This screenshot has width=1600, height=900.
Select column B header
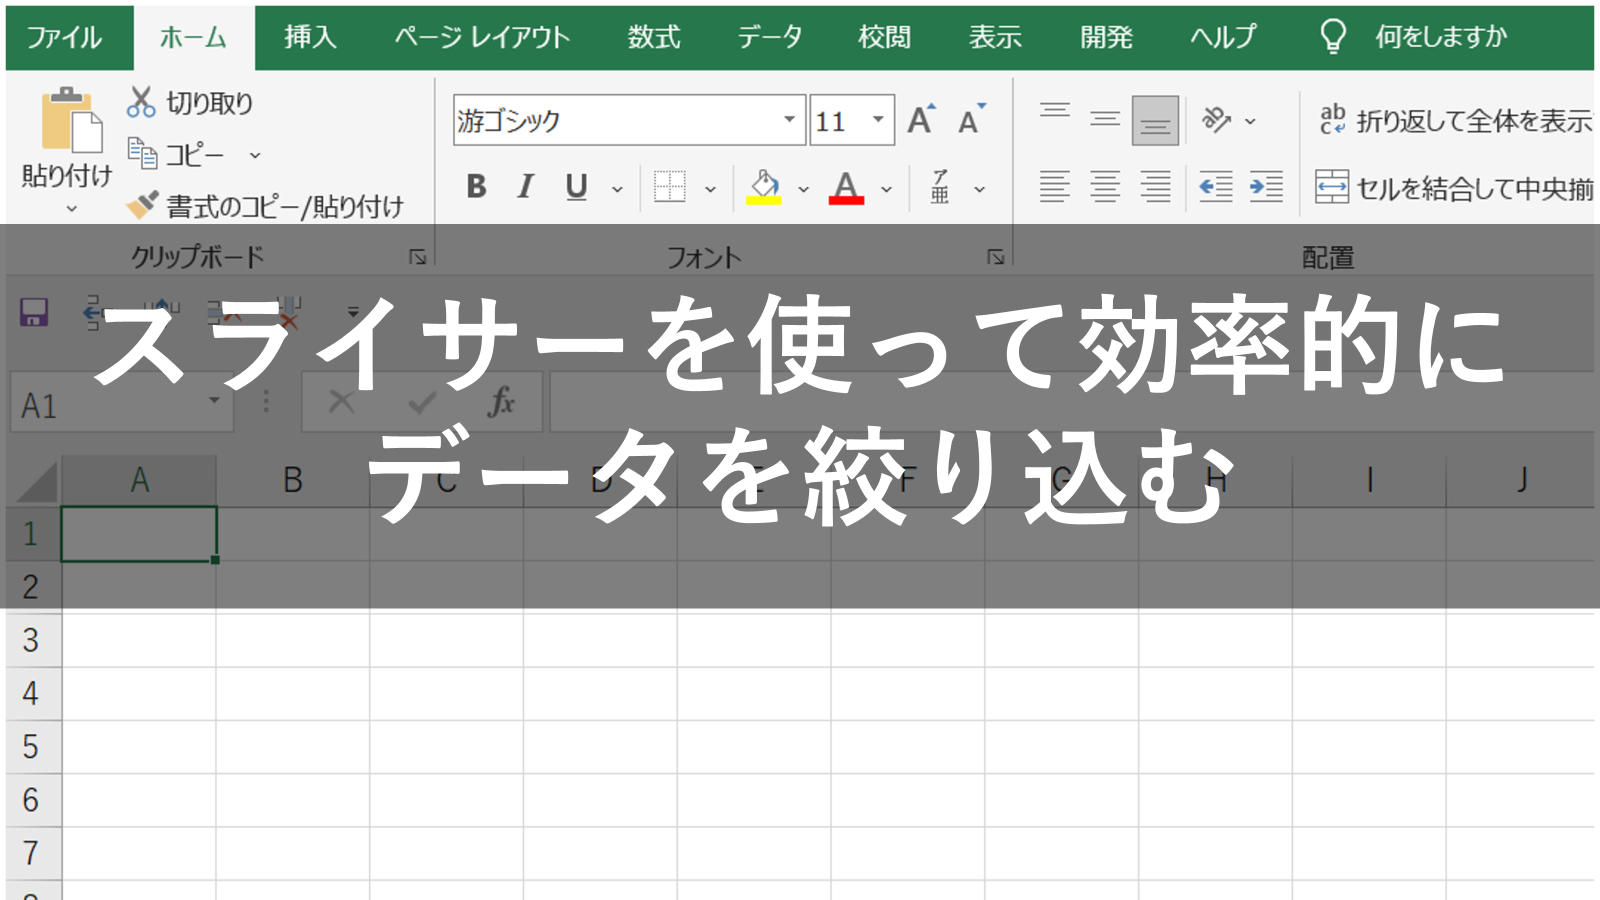pyautogui.click(x=293, y=480)
